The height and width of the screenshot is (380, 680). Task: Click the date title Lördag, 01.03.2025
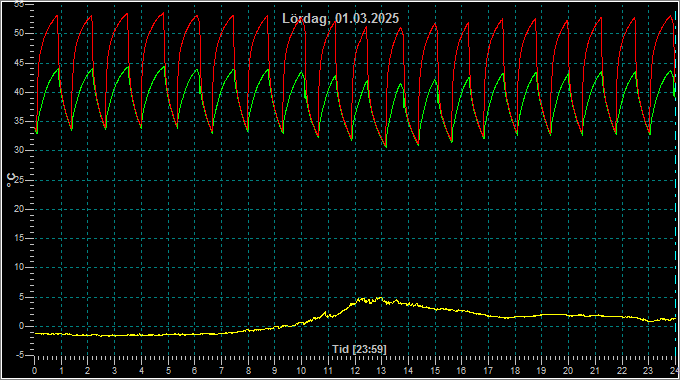click(340, 19)
